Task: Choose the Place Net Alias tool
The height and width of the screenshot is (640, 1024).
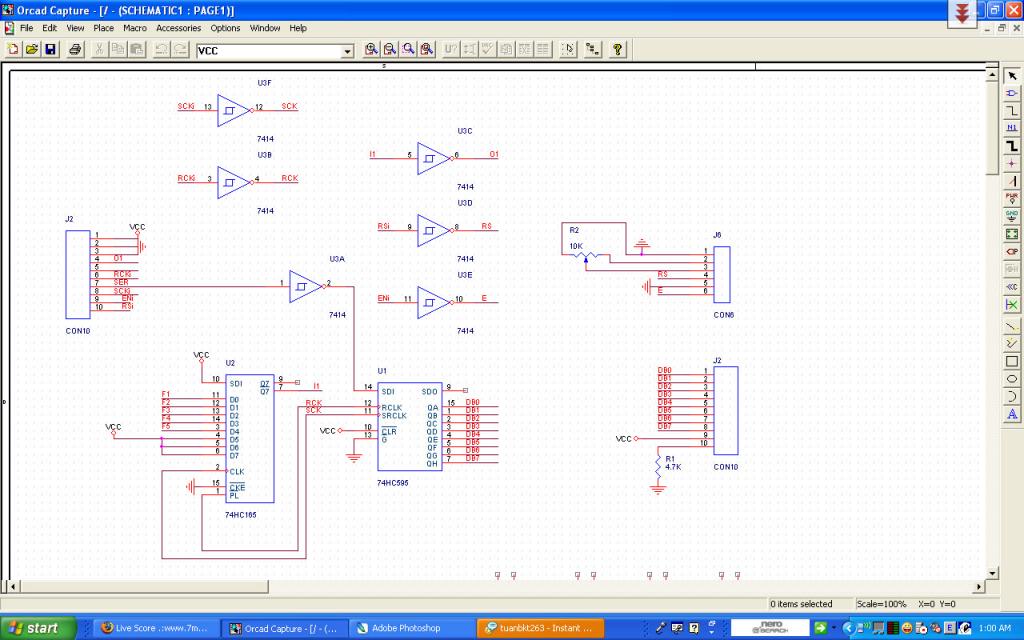Action: [x=1012, y=128]
